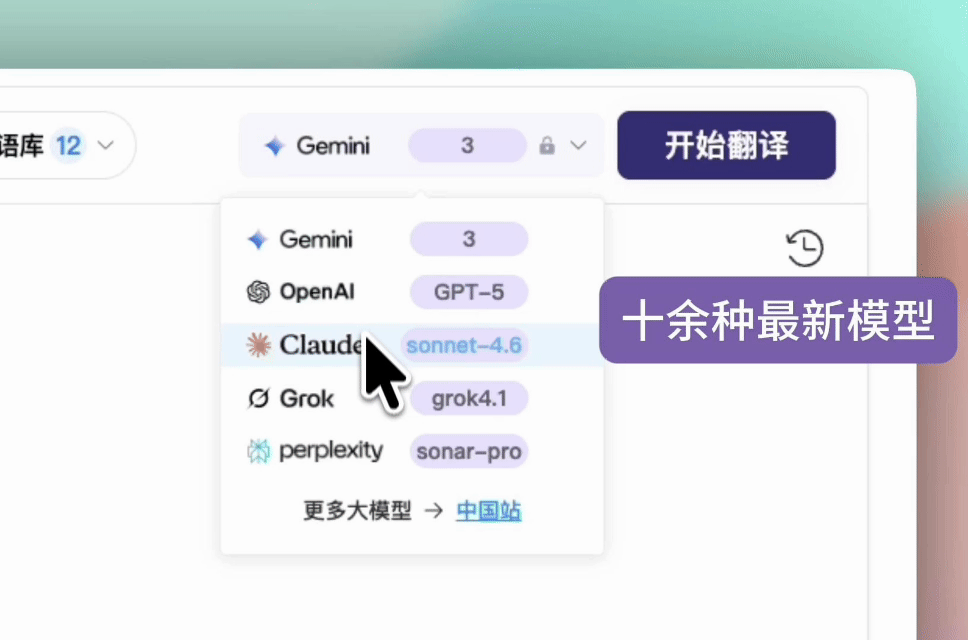This screenshot has width=968, height=640.
Task: Start translation with 开始翻译 button
Action: pos(726,146)
